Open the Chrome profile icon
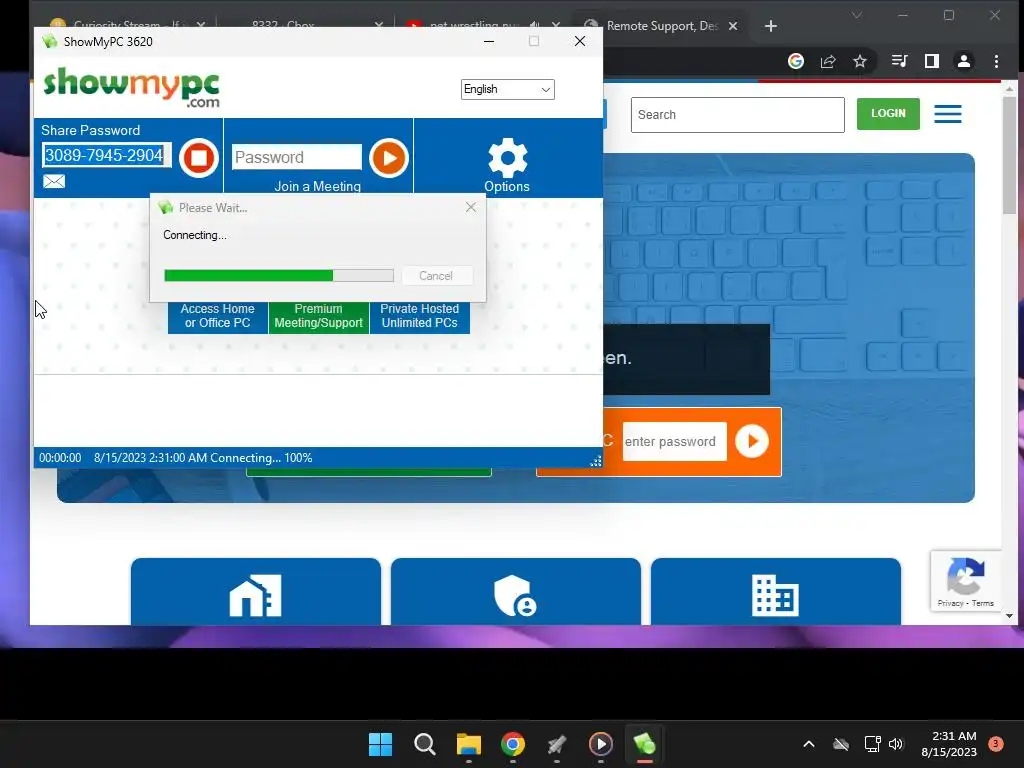Screen dimensions: 1024x768 pyautogui.click(x=964, y=61)
